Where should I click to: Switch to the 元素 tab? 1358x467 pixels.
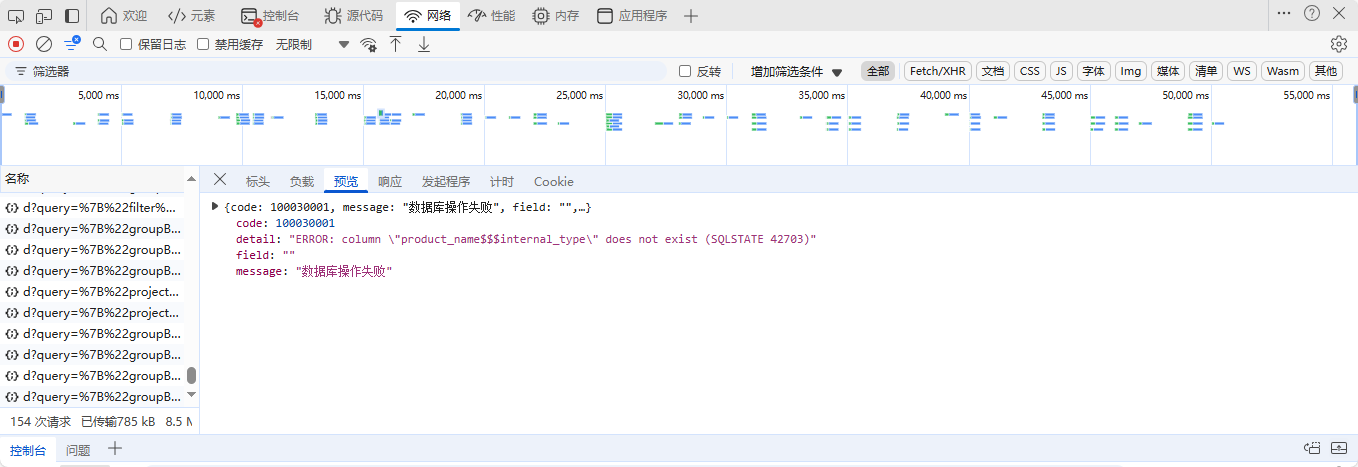pyautogui.click(x=191, y=16)
